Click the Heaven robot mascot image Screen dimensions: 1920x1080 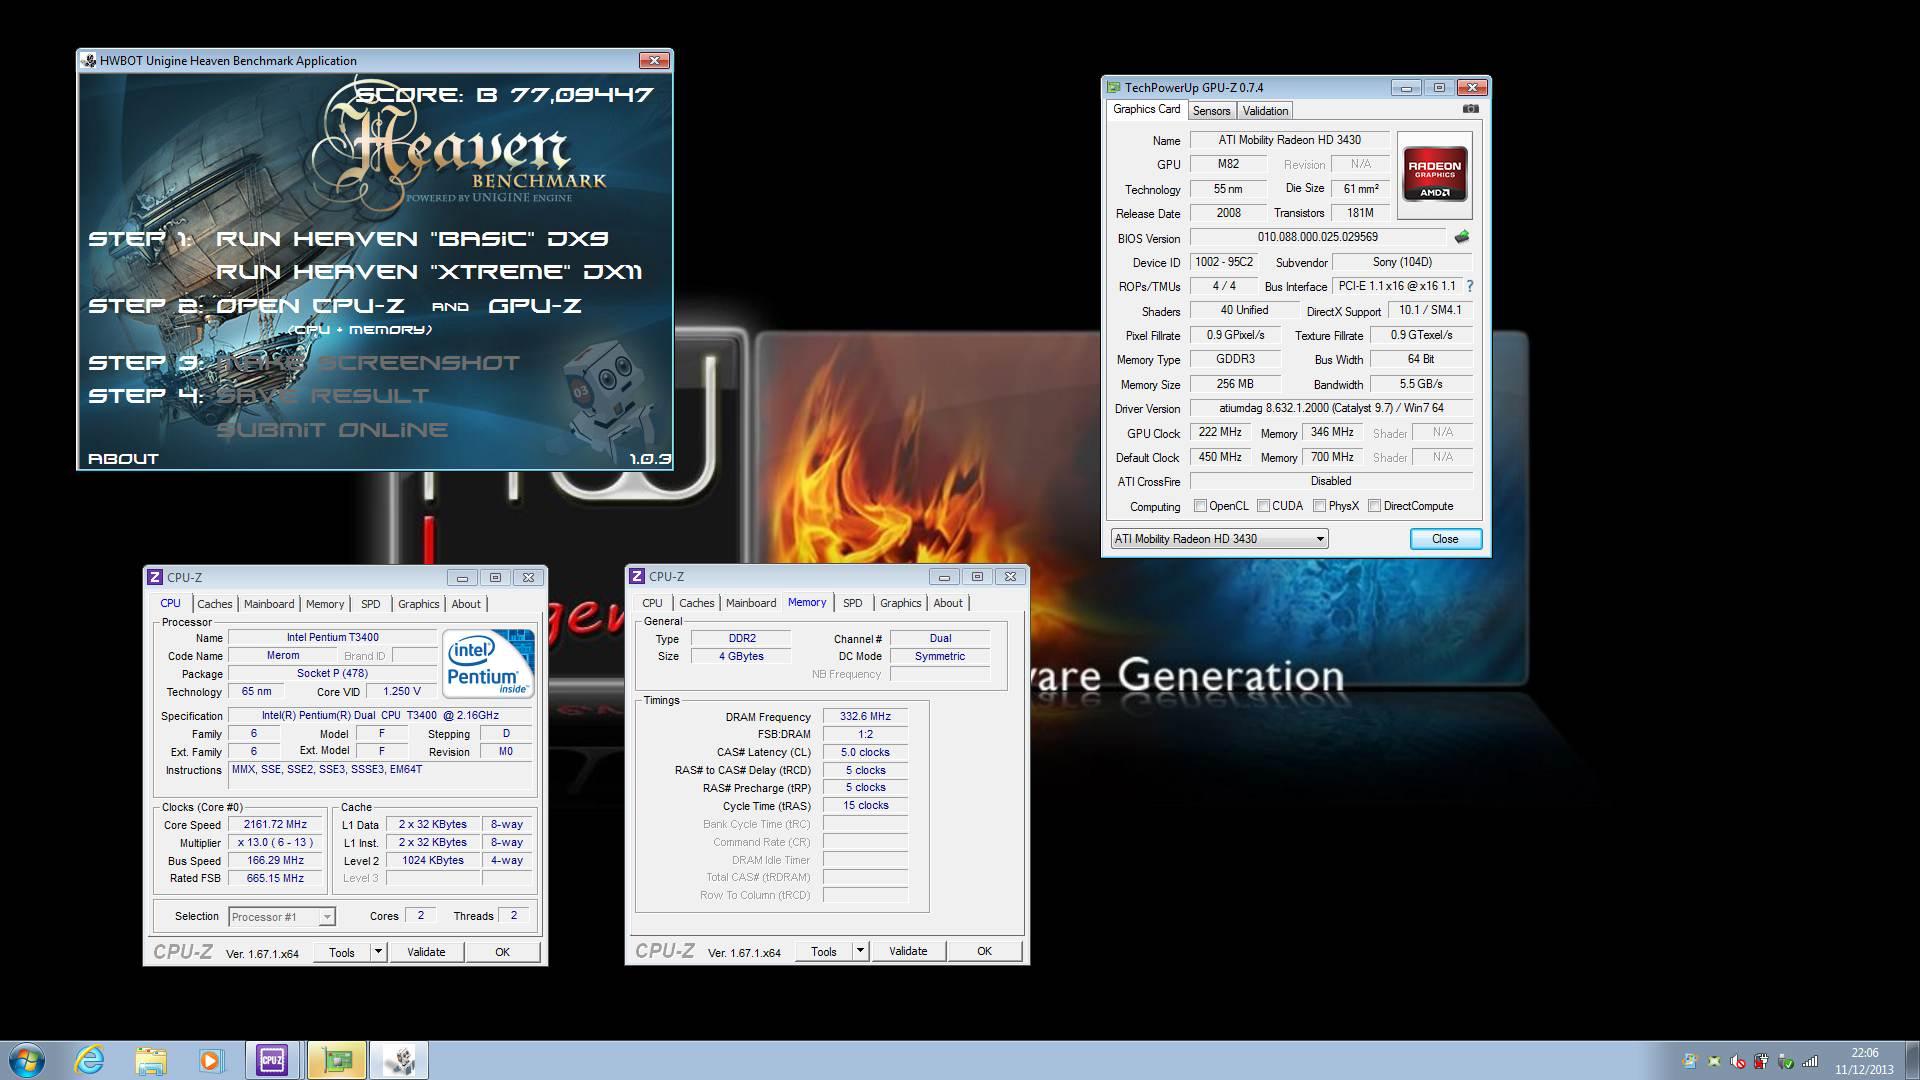(609, 398)
